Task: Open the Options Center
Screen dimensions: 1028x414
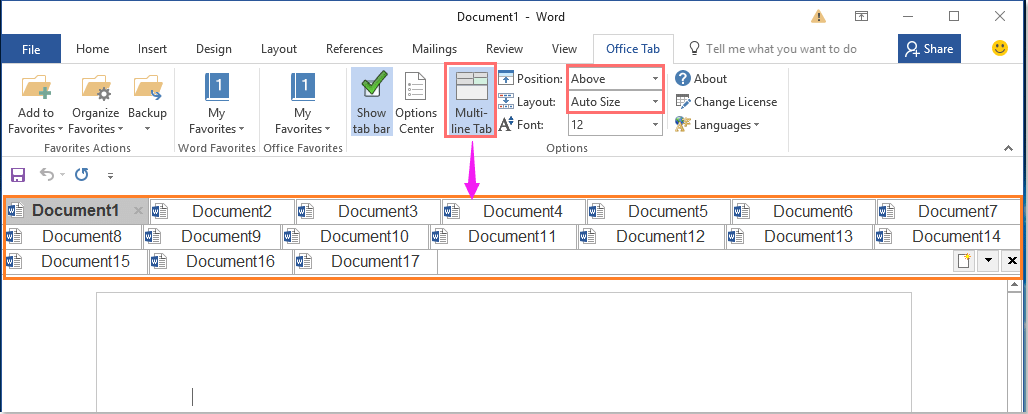Action: pos(416,102)
